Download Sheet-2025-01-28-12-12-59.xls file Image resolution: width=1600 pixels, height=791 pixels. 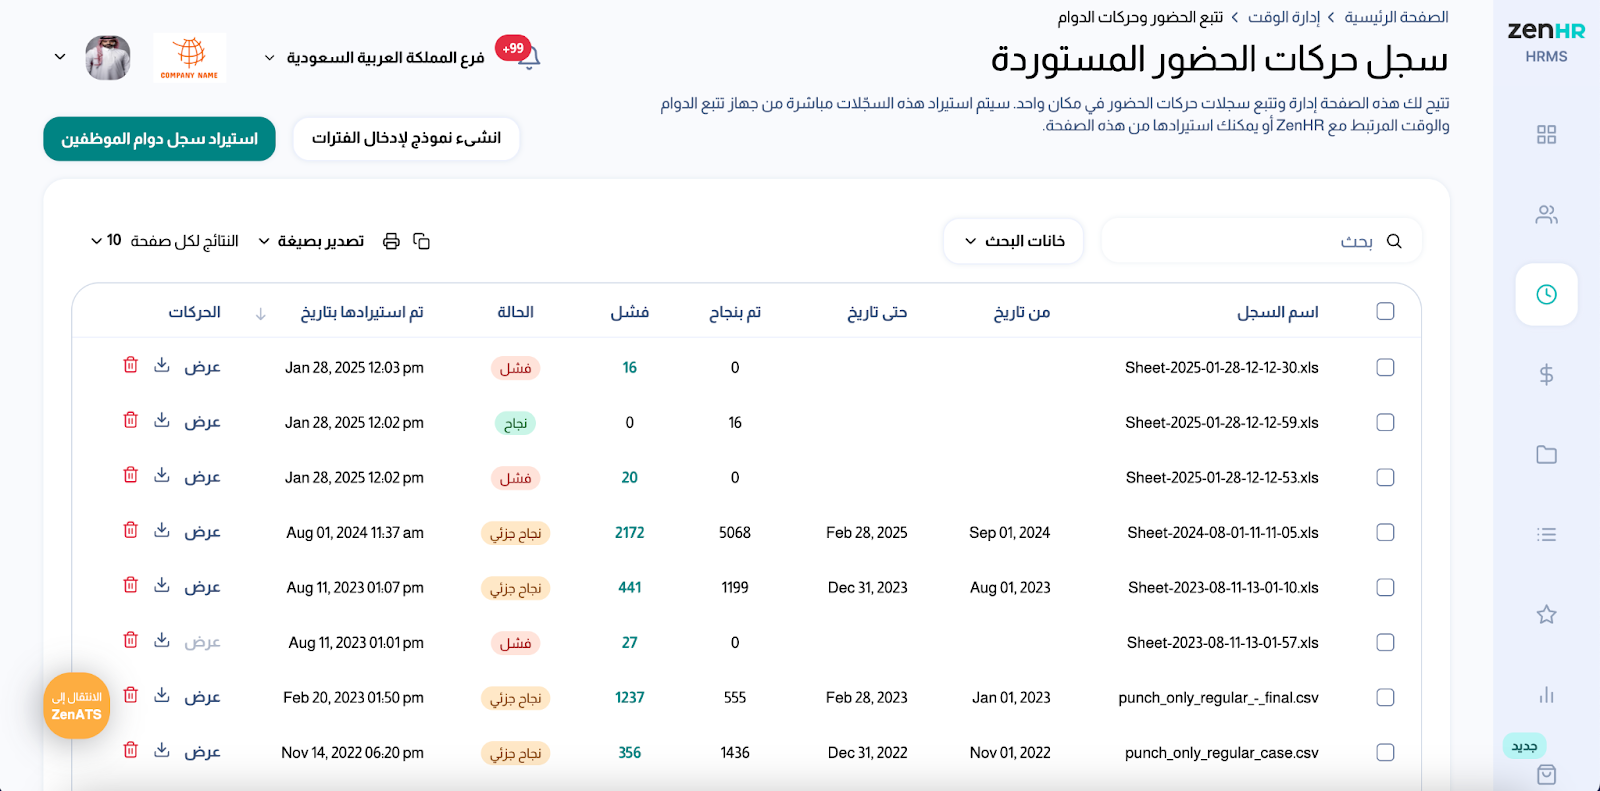161,420
